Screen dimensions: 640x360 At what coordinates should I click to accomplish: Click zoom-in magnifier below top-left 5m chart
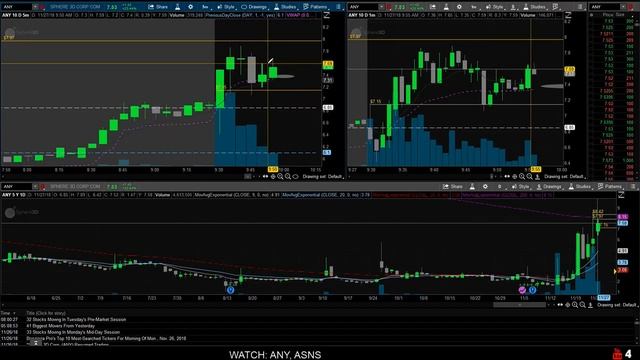click(x=280, y=177)
